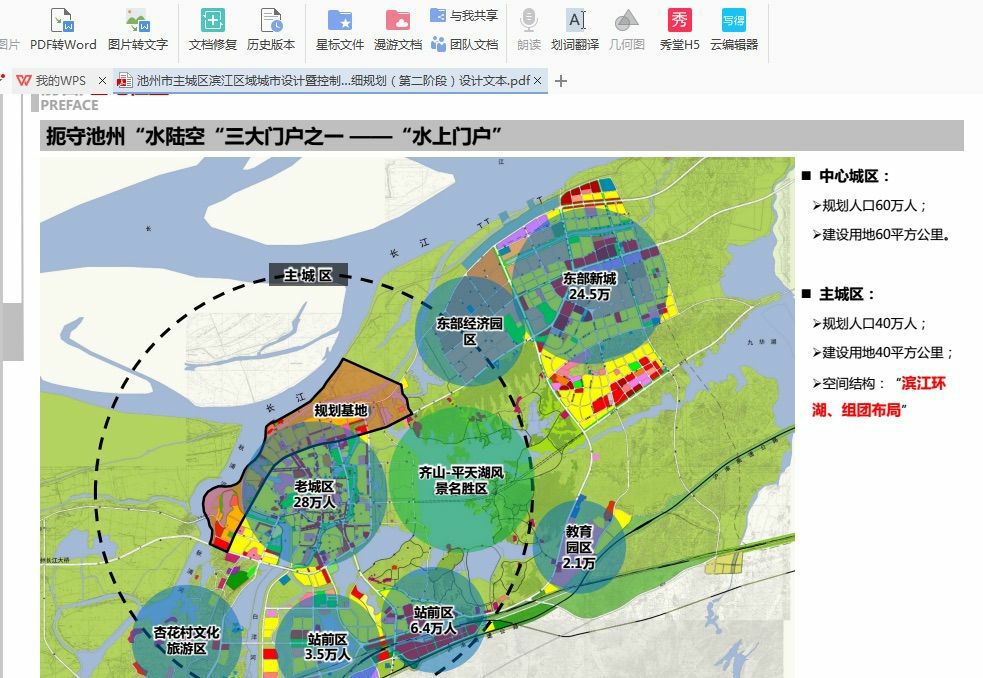Click the 齐山-平天湖风景名胜区 map label
The image size is (983, 678).
(461, 480)
